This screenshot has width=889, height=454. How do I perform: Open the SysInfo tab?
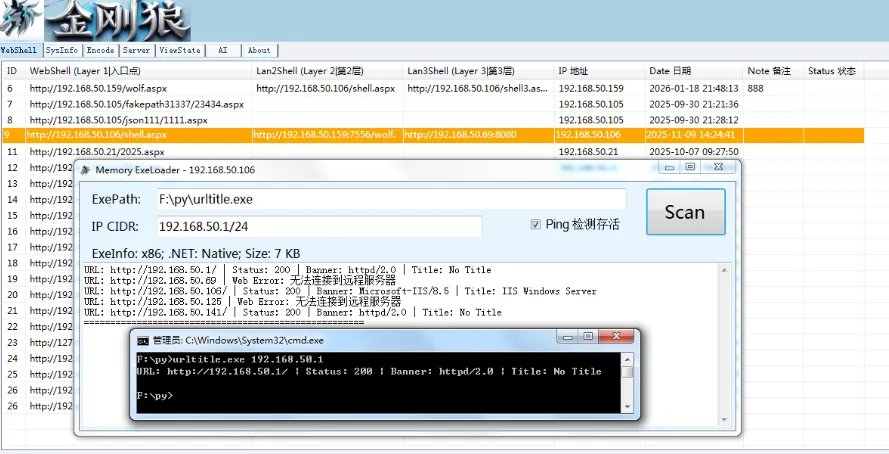pyautogui.click(x=62, y=50)
